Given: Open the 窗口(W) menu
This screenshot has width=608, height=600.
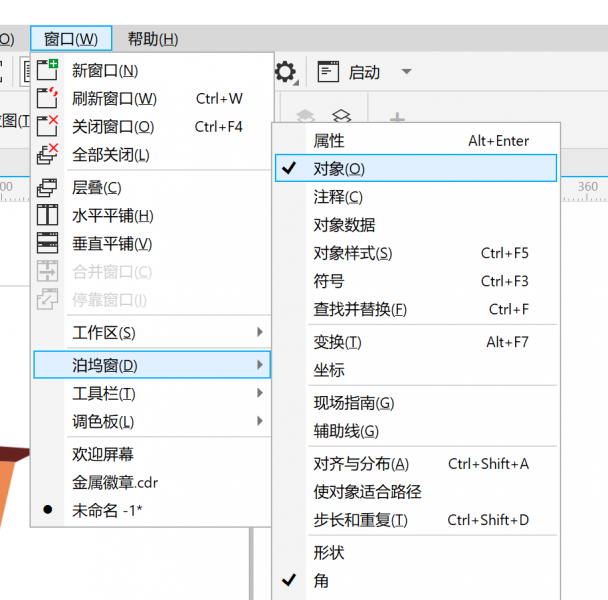Looking at the screenshot, I should pyautogui.click(x=71, y=38).
